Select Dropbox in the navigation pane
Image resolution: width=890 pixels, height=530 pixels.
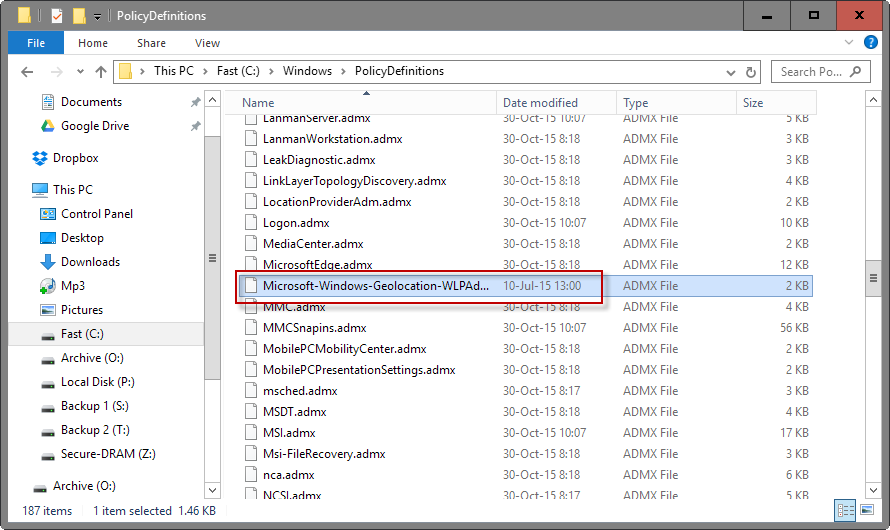[x=75, y=158]
